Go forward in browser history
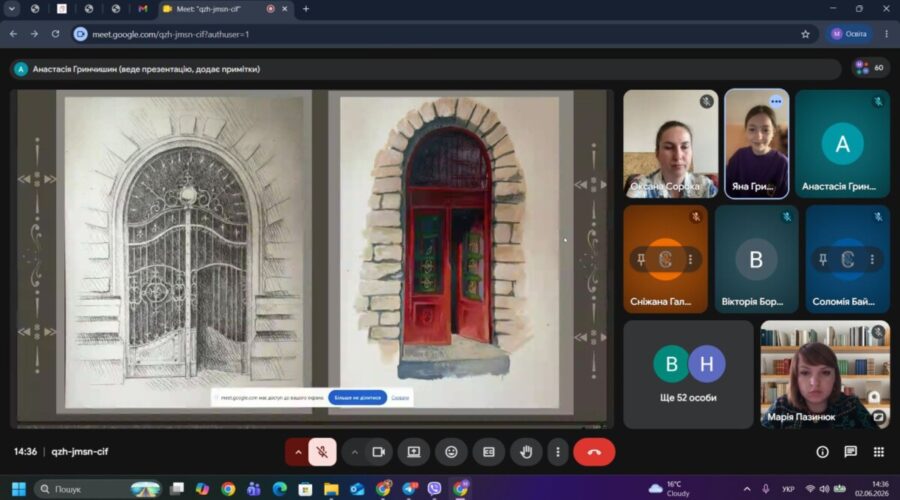900x500 pixels. 34,34
